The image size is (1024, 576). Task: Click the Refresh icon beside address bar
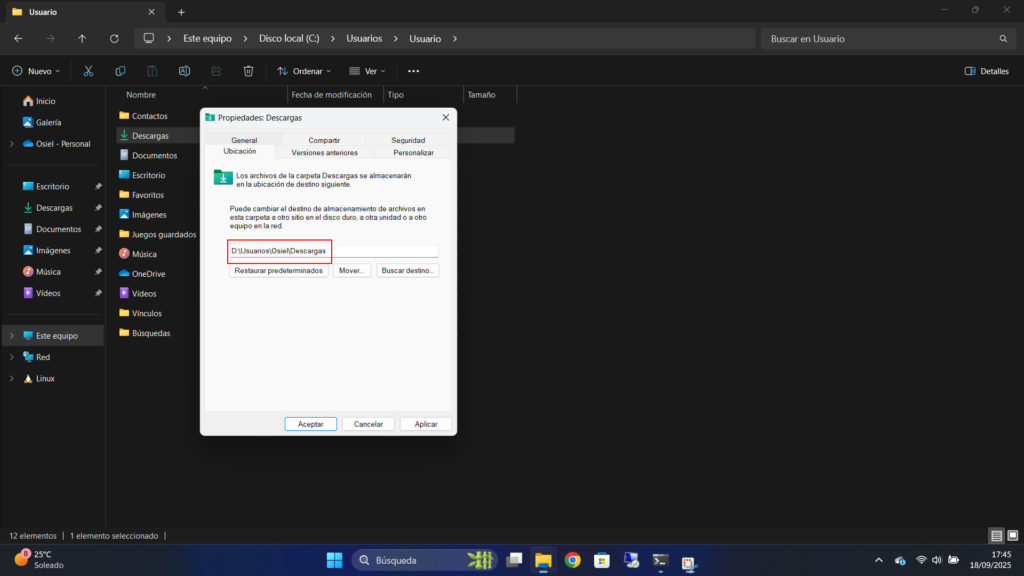114,39
